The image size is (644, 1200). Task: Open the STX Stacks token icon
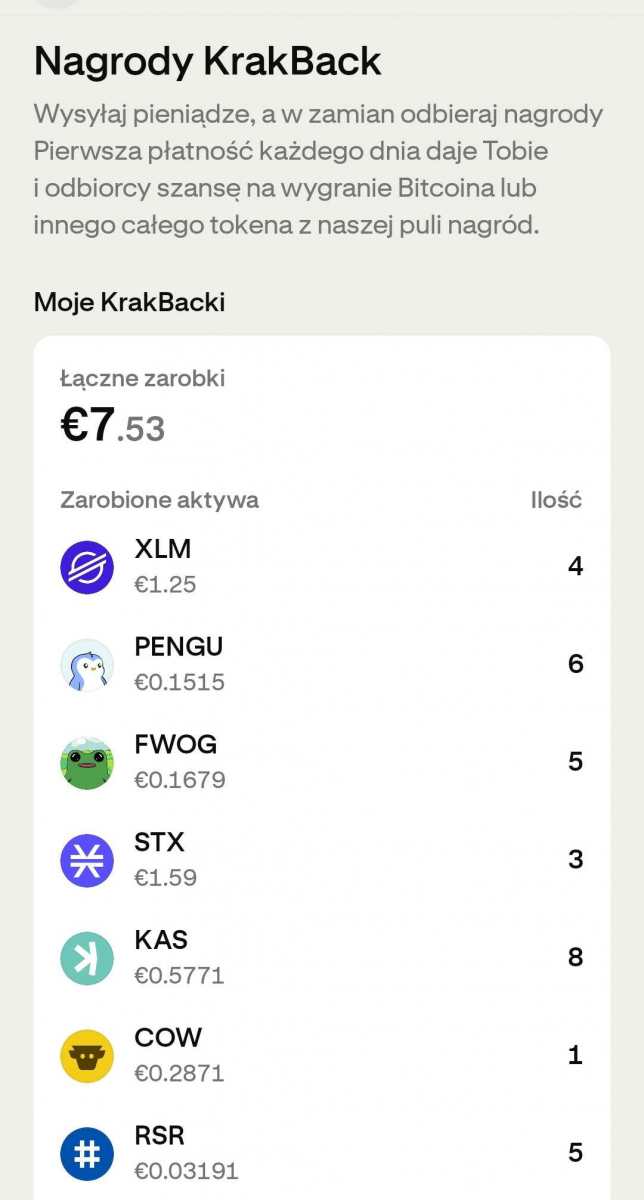(87, 860)
